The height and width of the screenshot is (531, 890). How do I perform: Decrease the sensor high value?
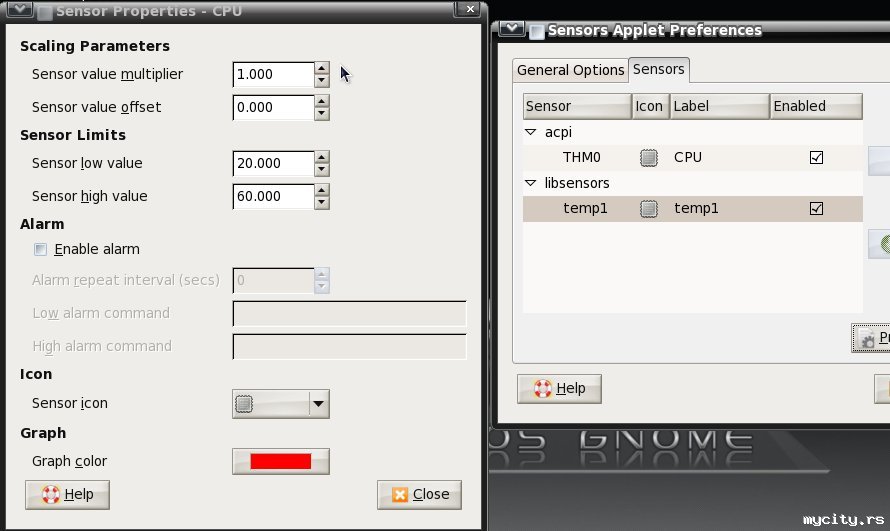click(x=322, y=203)
